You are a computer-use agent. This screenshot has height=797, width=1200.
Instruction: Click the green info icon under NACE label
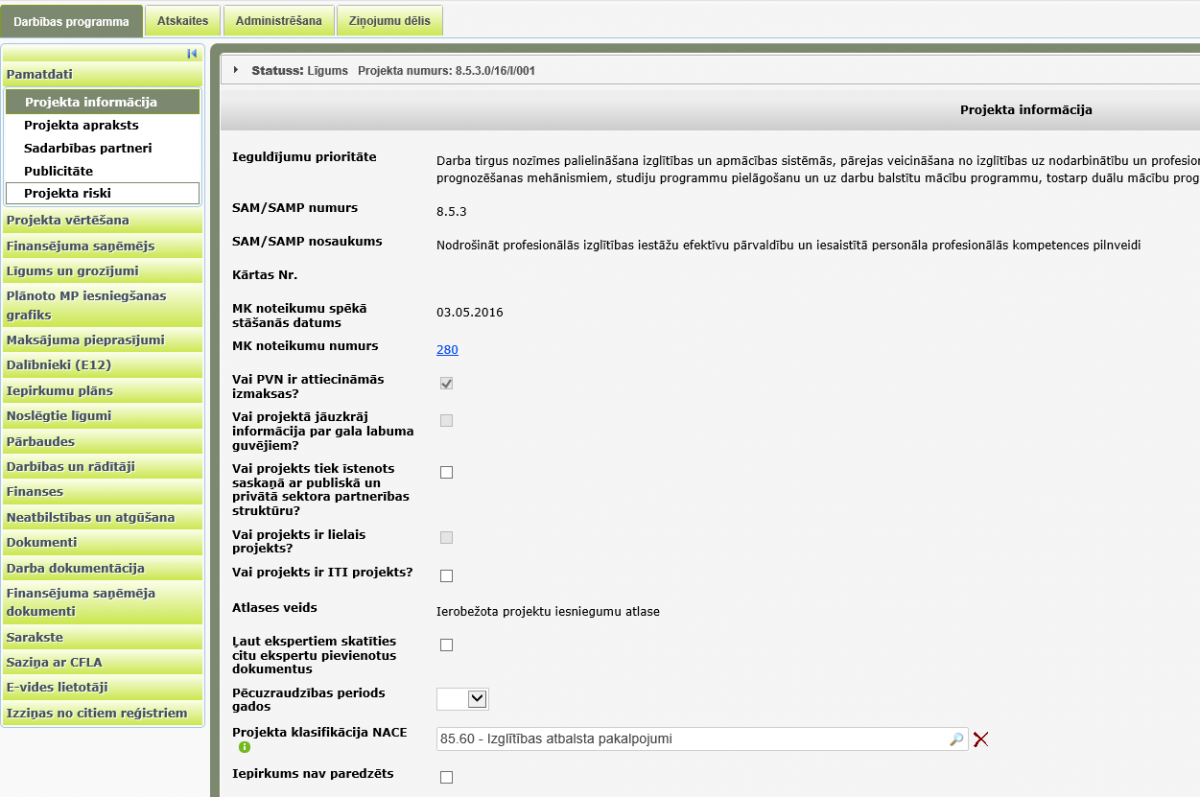pyautogui.click(x=245, y=747)
